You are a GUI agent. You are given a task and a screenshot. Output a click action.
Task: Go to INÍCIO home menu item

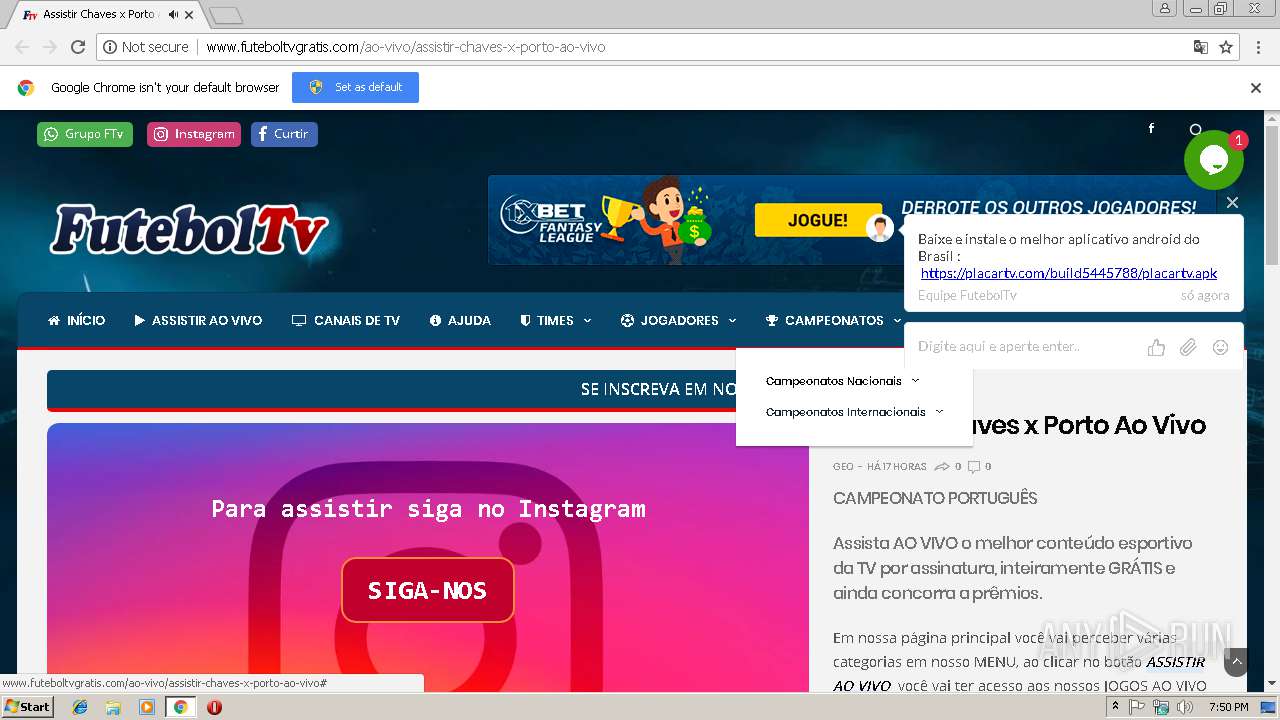pyautogui.click(x=76, y=321)
